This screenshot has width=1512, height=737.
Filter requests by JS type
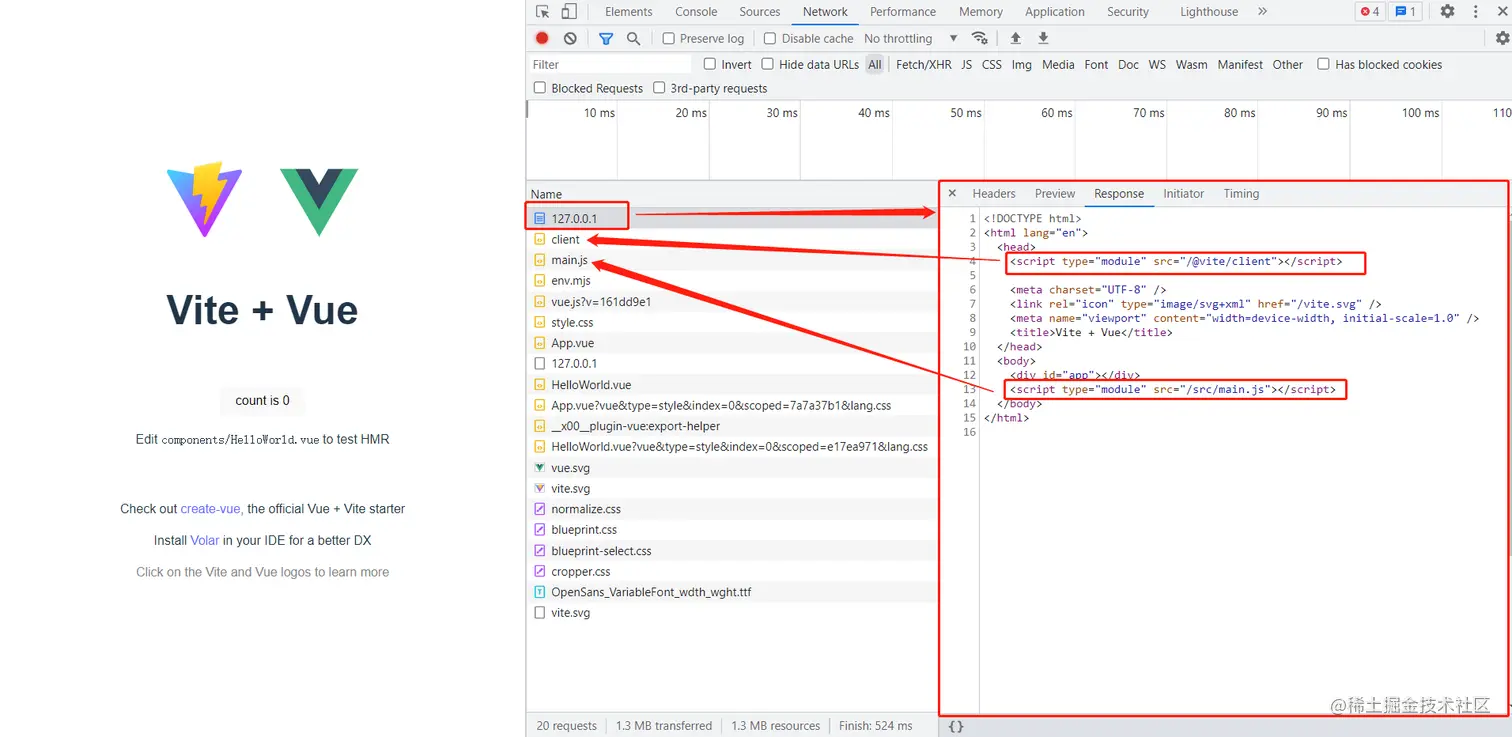(967, 64)
